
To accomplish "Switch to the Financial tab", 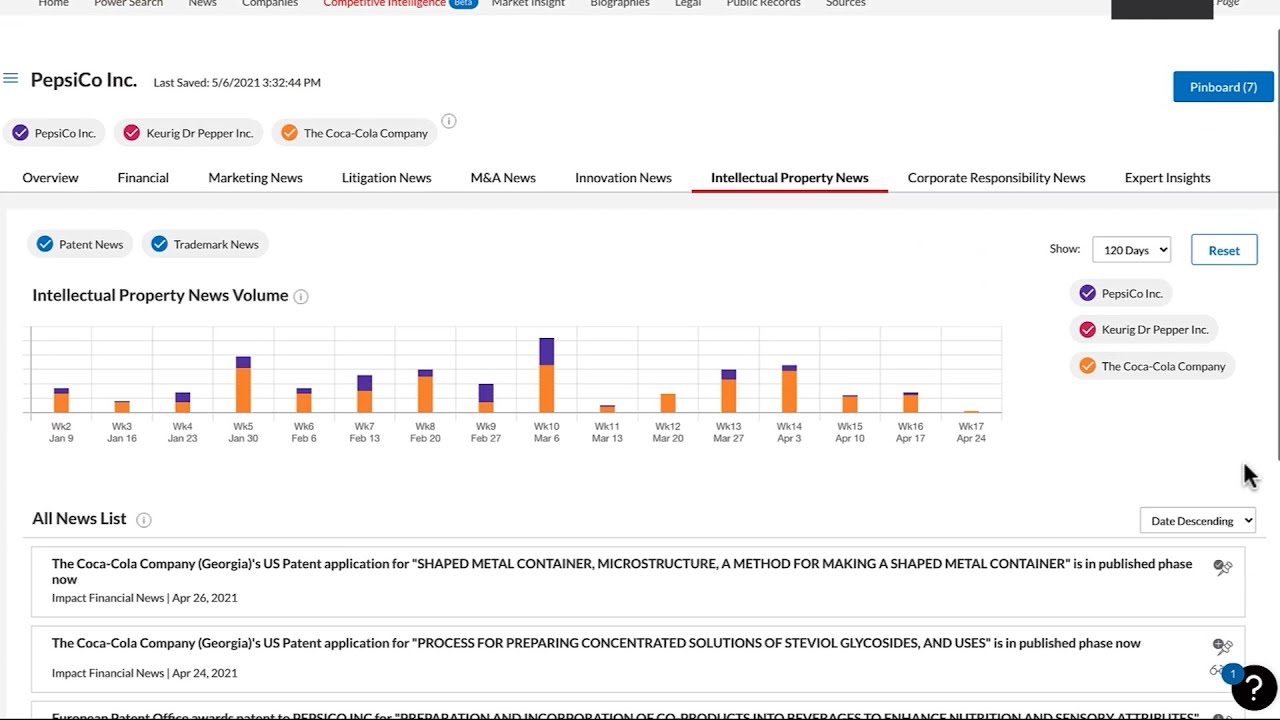I will [143, 177].
